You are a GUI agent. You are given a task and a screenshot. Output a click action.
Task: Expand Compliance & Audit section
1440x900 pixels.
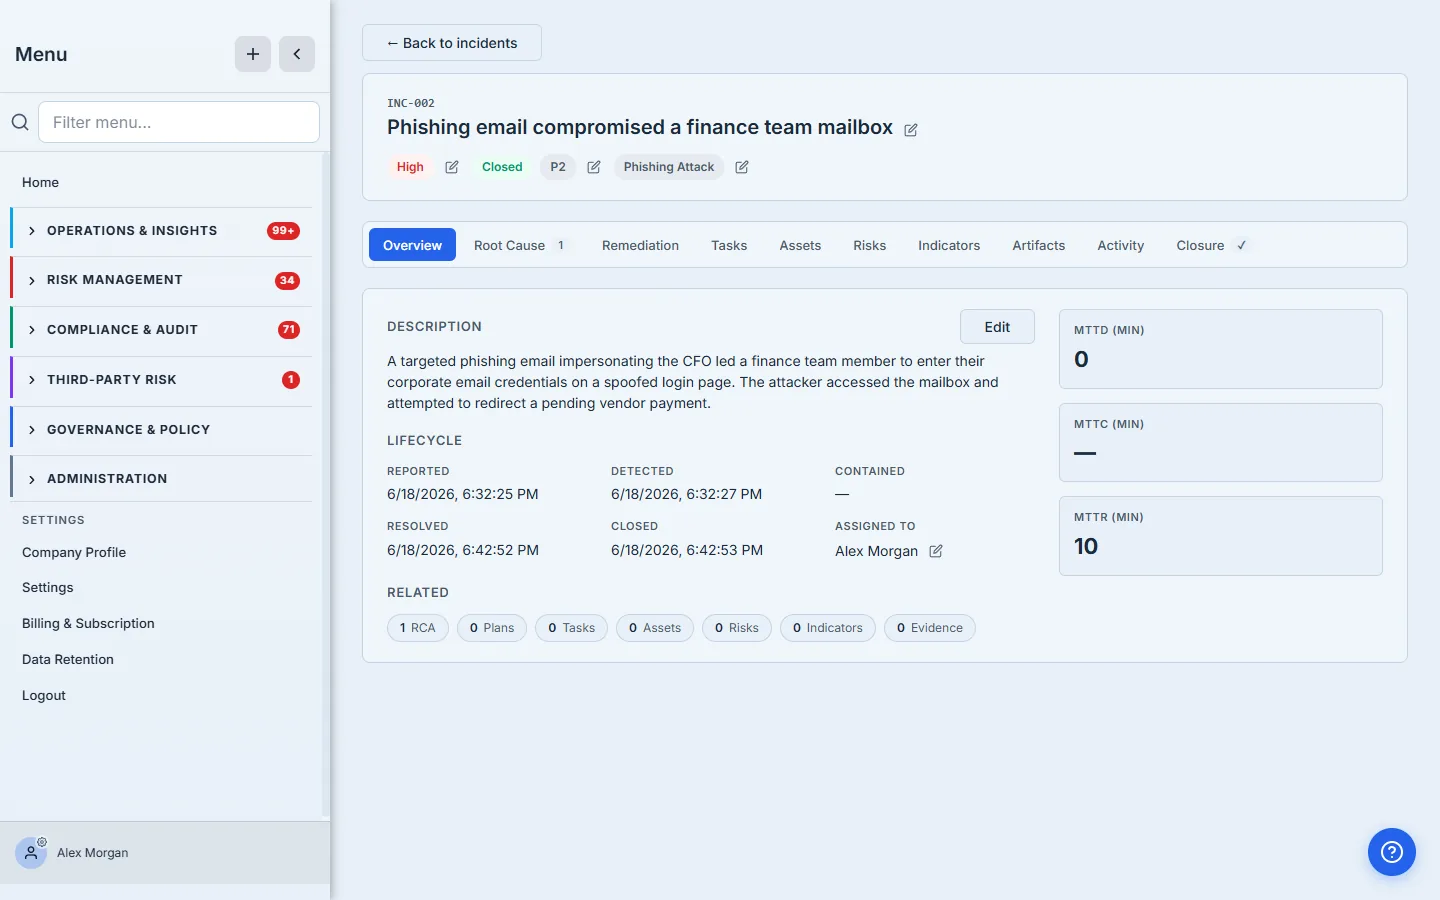[x=161, y=330]
